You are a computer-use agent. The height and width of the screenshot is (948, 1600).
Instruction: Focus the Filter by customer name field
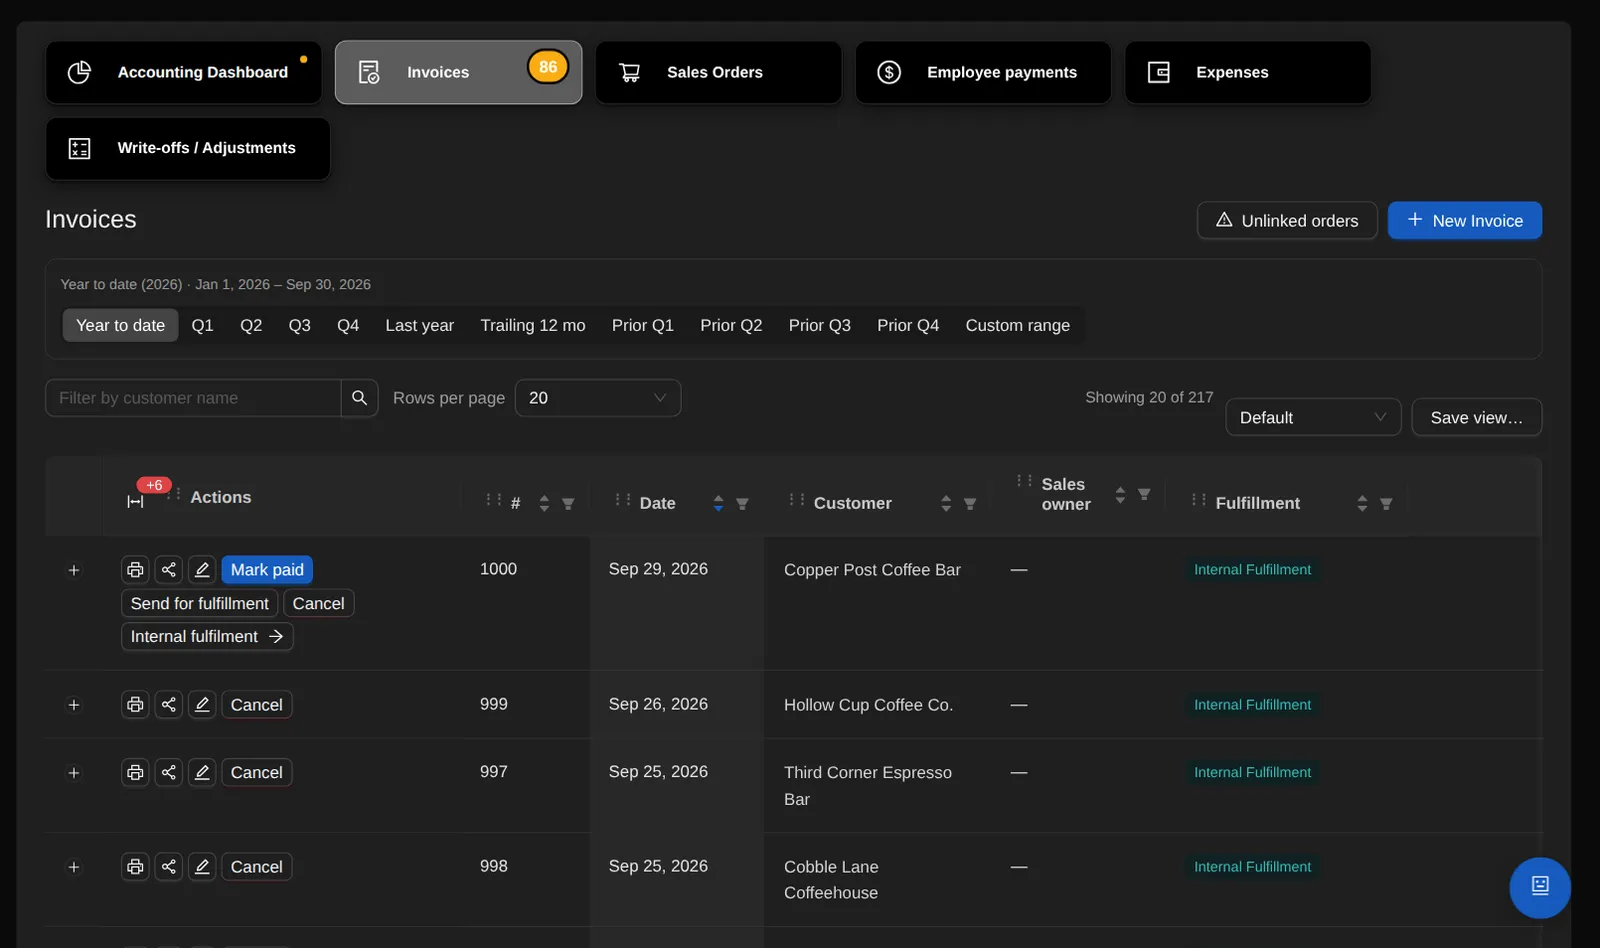pos(193,398)
